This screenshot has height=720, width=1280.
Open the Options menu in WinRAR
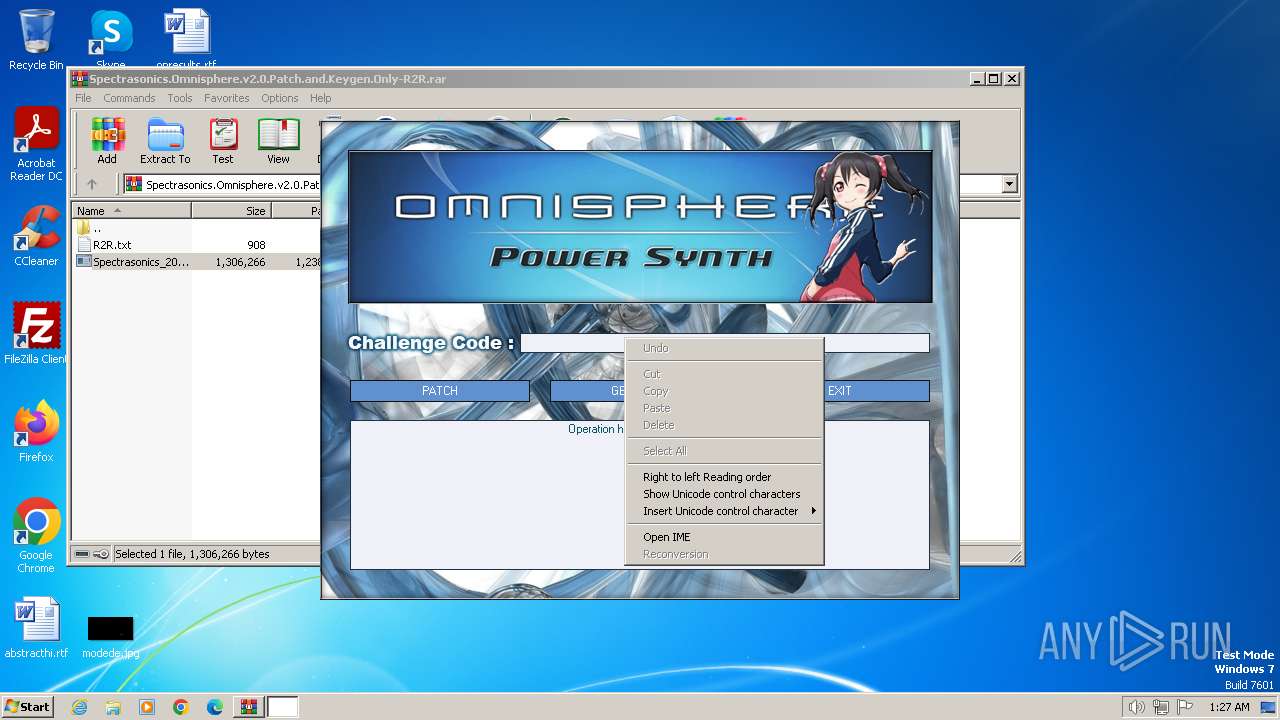coord(280,98)
